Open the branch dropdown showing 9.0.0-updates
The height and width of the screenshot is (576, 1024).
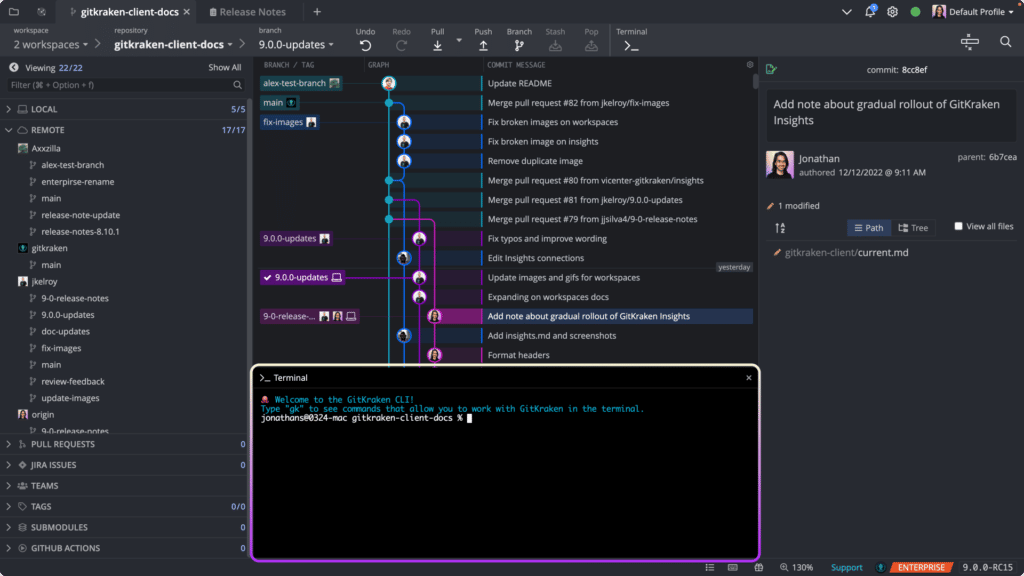pyautogui.click(x=295, y=44)
